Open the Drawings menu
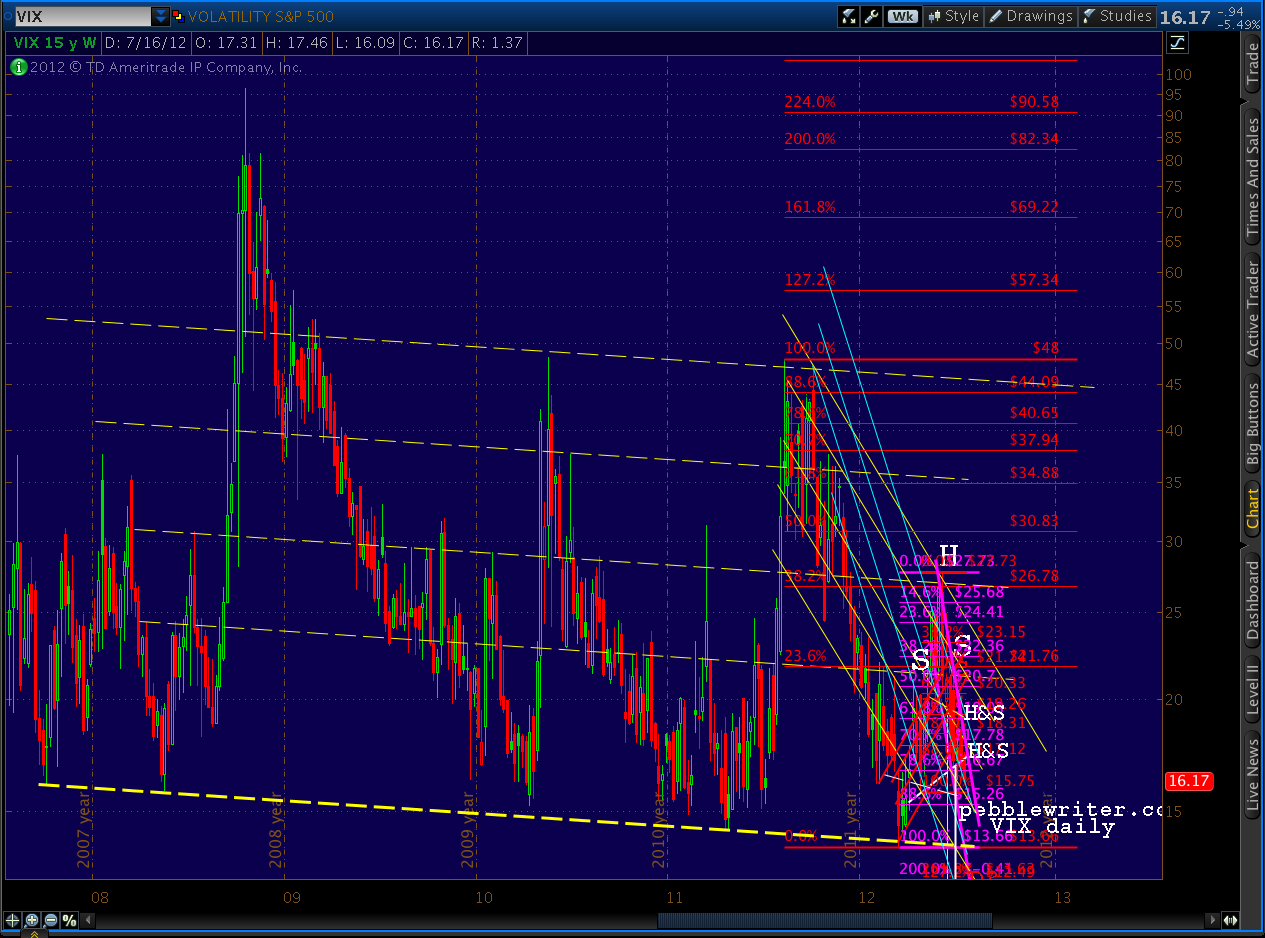The image size is (1265, 938). click(x=1030, y=16)
